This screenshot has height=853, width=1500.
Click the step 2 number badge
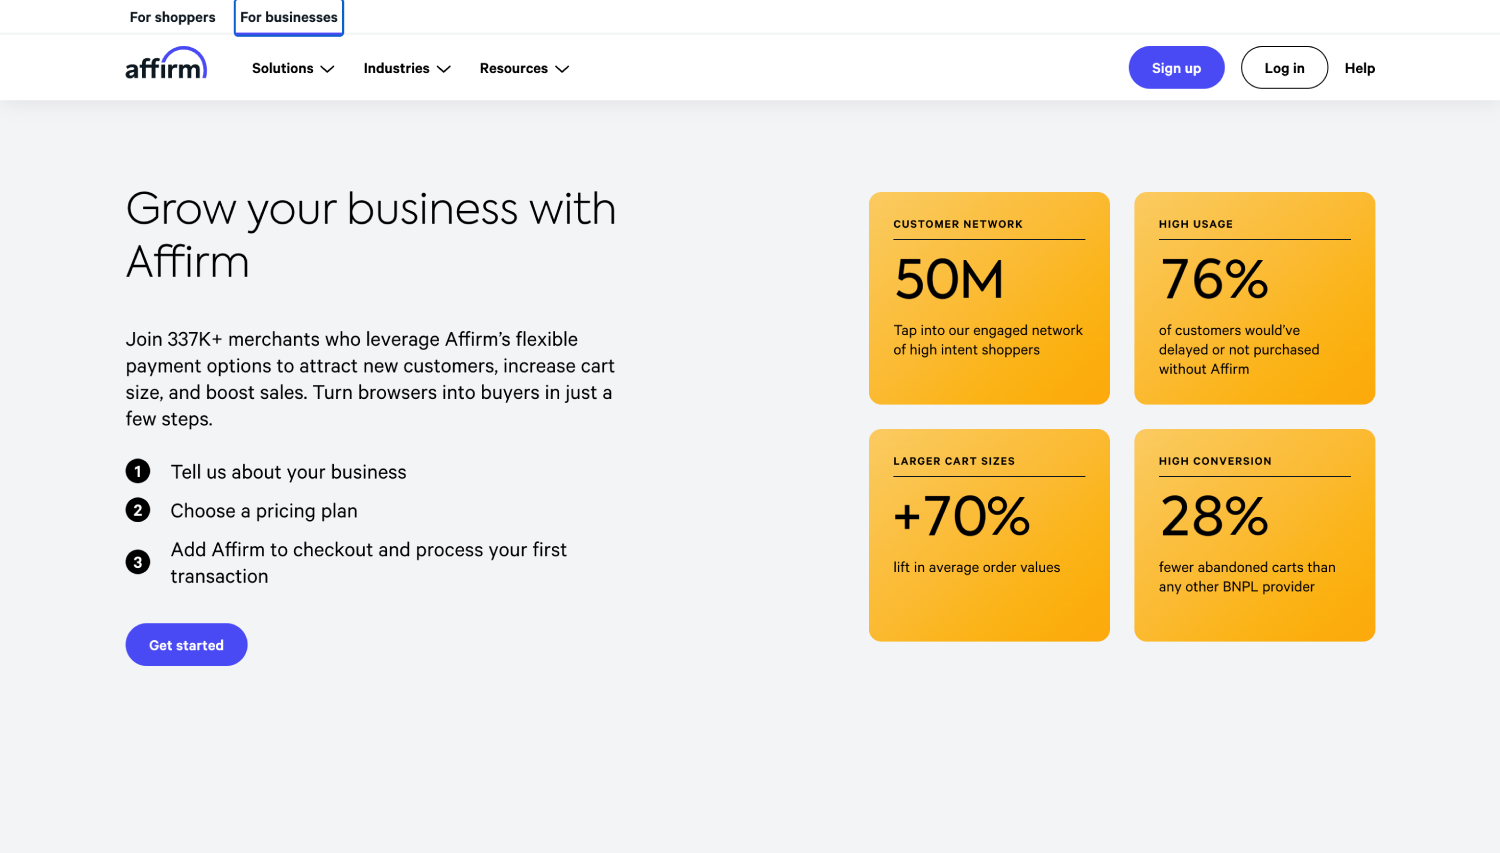coord(138,510)
